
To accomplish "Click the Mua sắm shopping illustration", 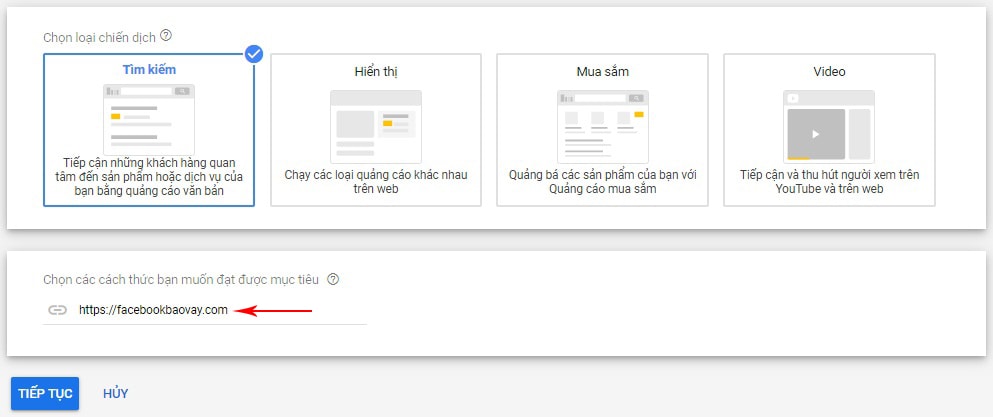I will [x=603, y=126].
